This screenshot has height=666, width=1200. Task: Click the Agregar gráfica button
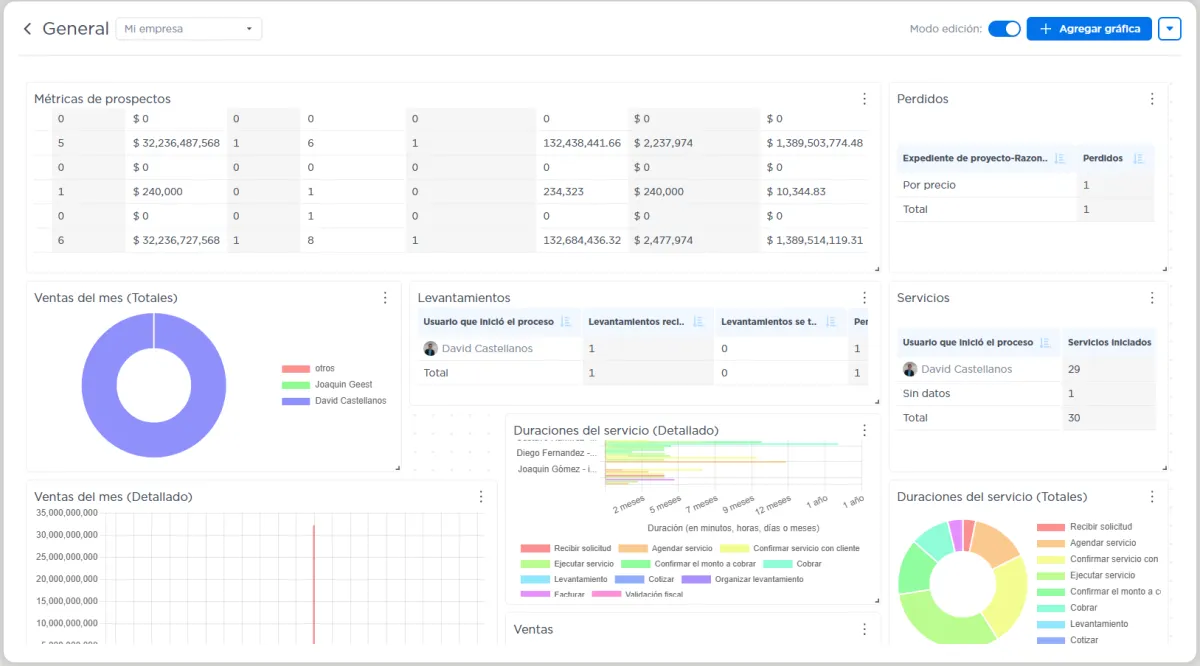1089,29
